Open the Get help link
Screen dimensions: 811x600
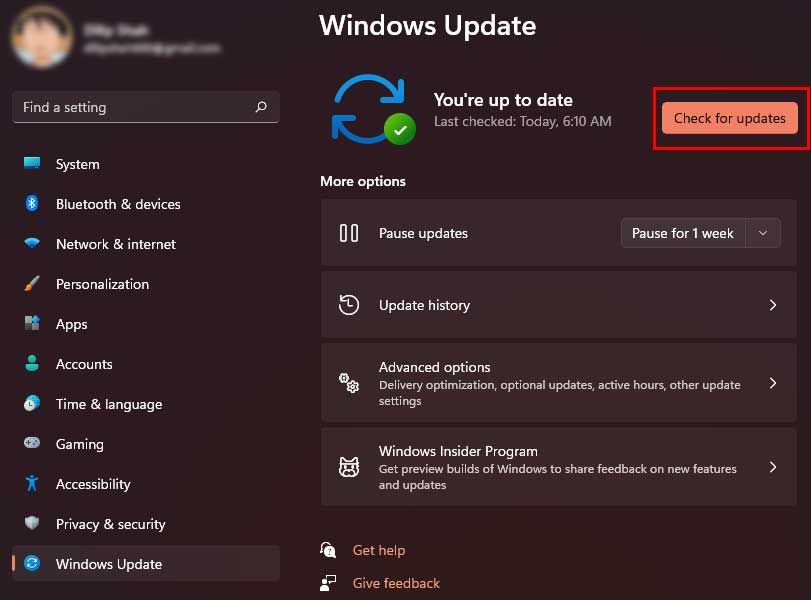point(379,550)
